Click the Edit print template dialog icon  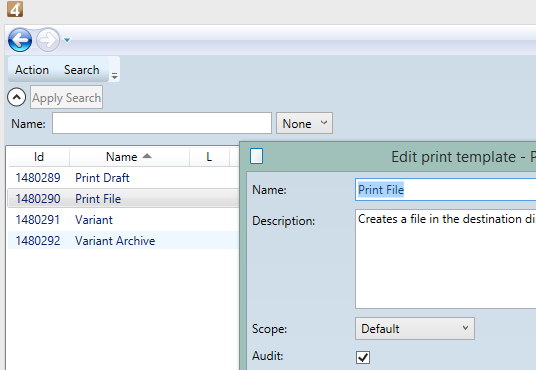coord(256,156)
